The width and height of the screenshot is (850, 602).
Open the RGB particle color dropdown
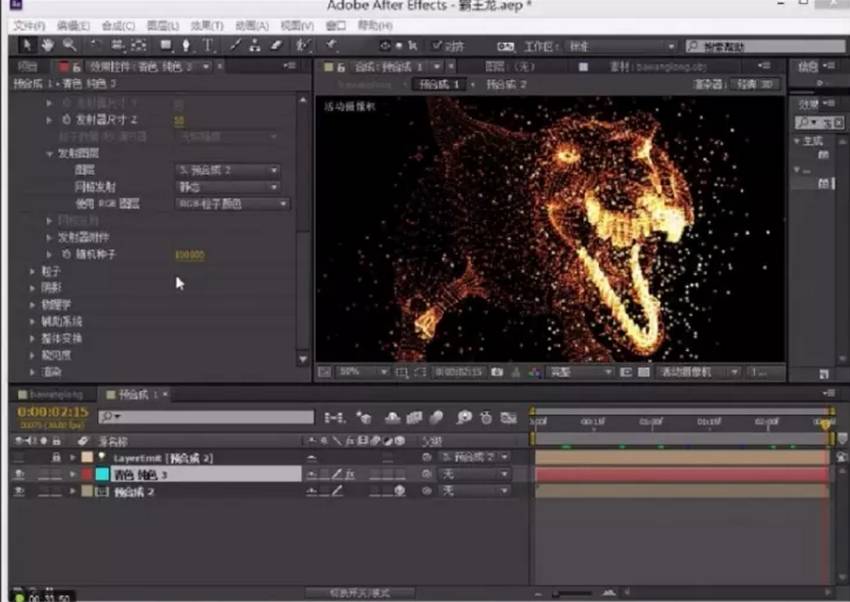pos(233,203)
